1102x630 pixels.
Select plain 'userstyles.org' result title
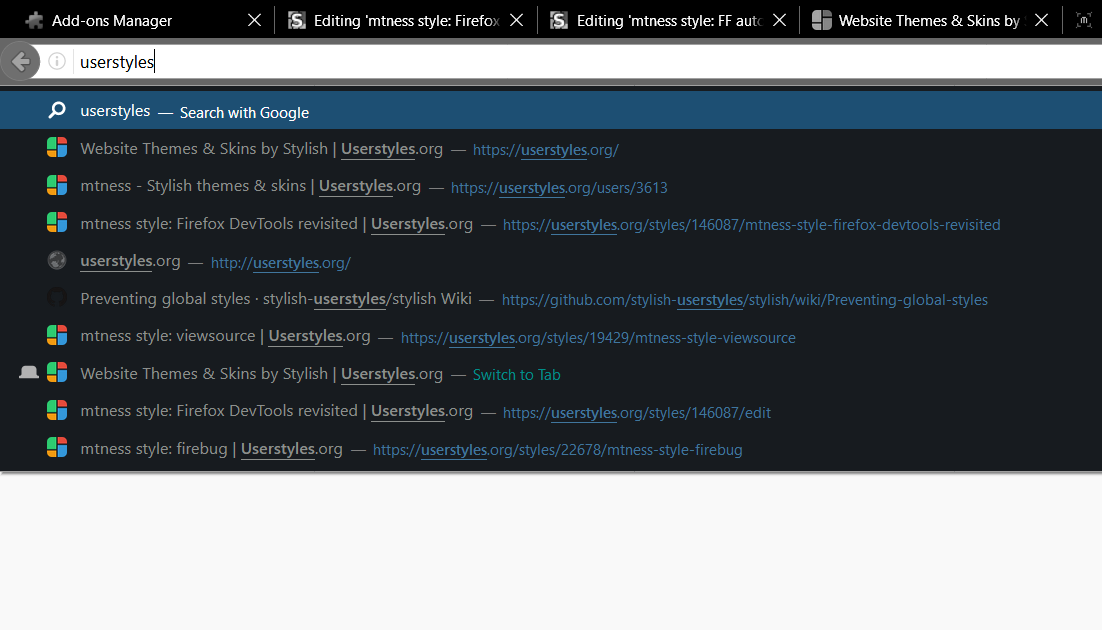tap(130, 261)
